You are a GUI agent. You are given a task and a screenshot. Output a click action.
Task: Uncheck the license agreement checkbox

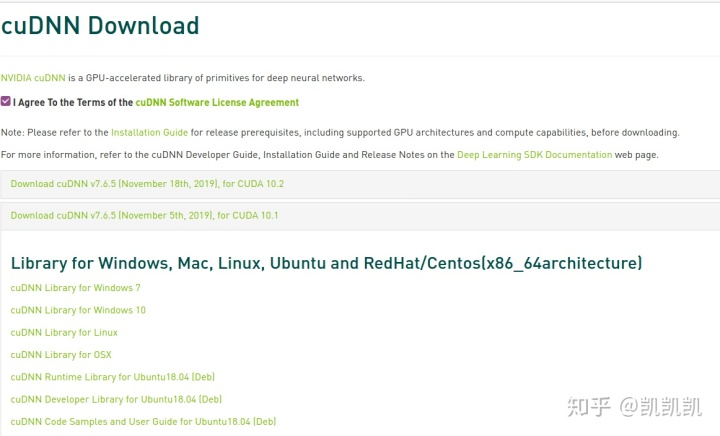[x=6, y=101]
